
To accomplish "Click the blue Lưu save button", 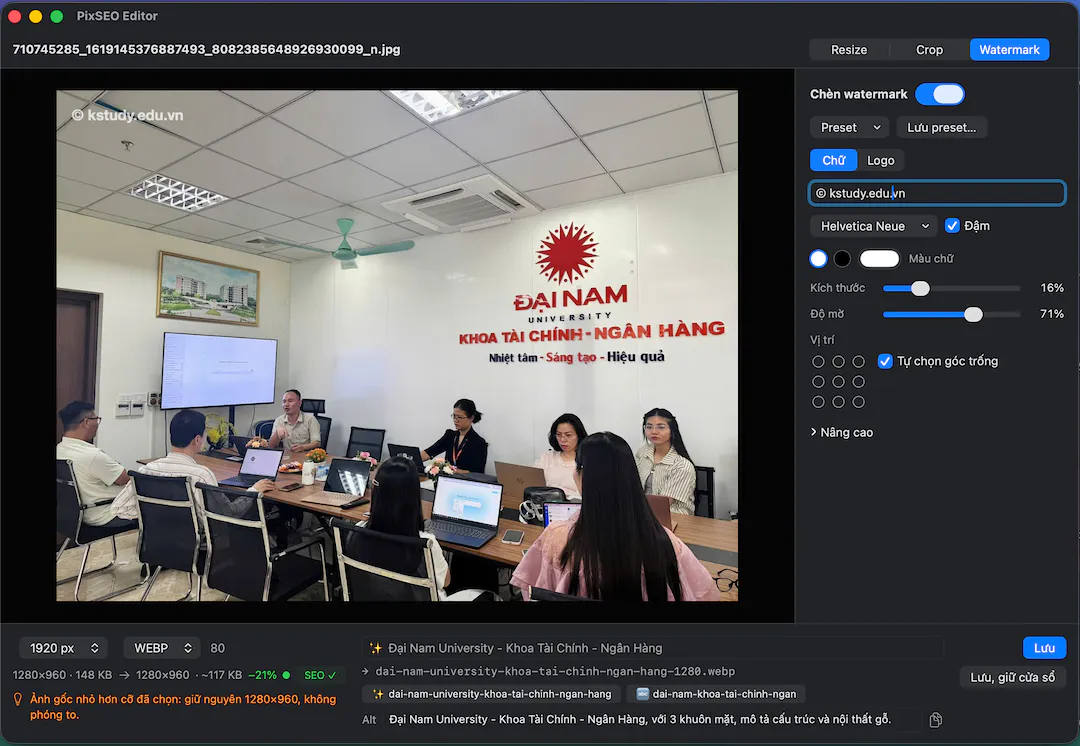I will tap(1044, 648).
